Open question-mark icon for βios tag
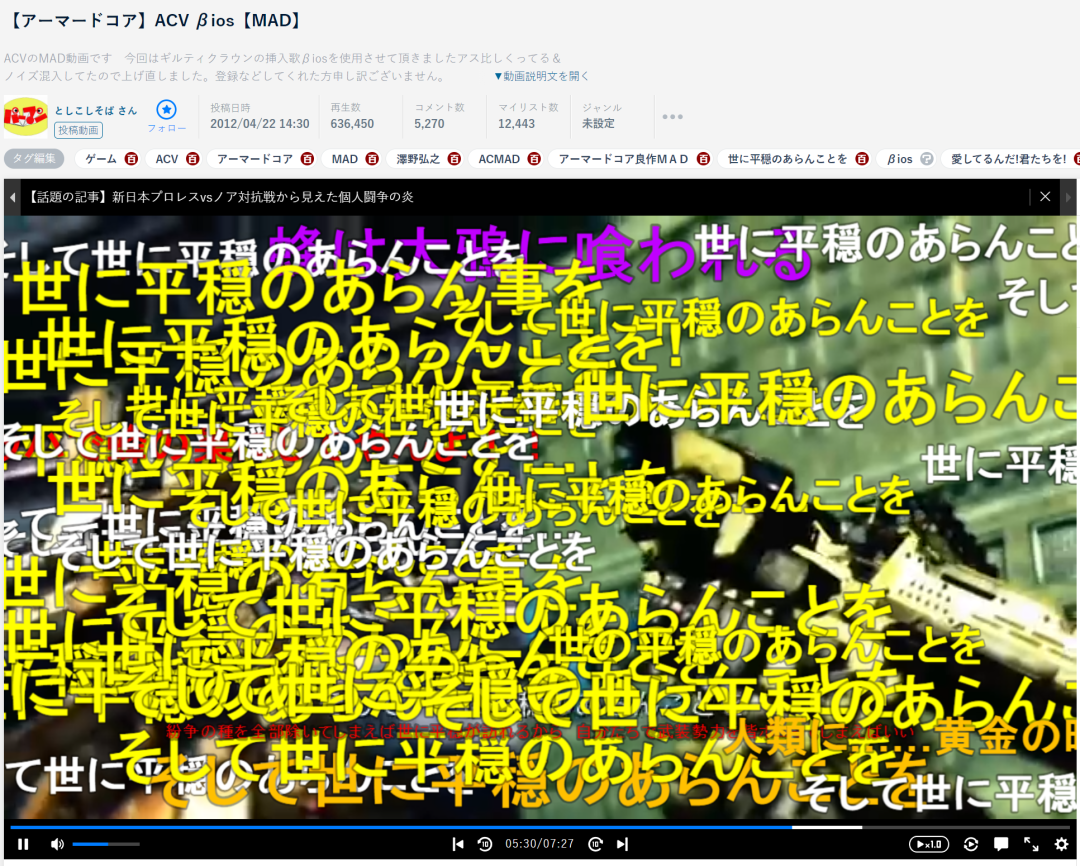Screen dimensions: 1080x866 tap(926, 159)
